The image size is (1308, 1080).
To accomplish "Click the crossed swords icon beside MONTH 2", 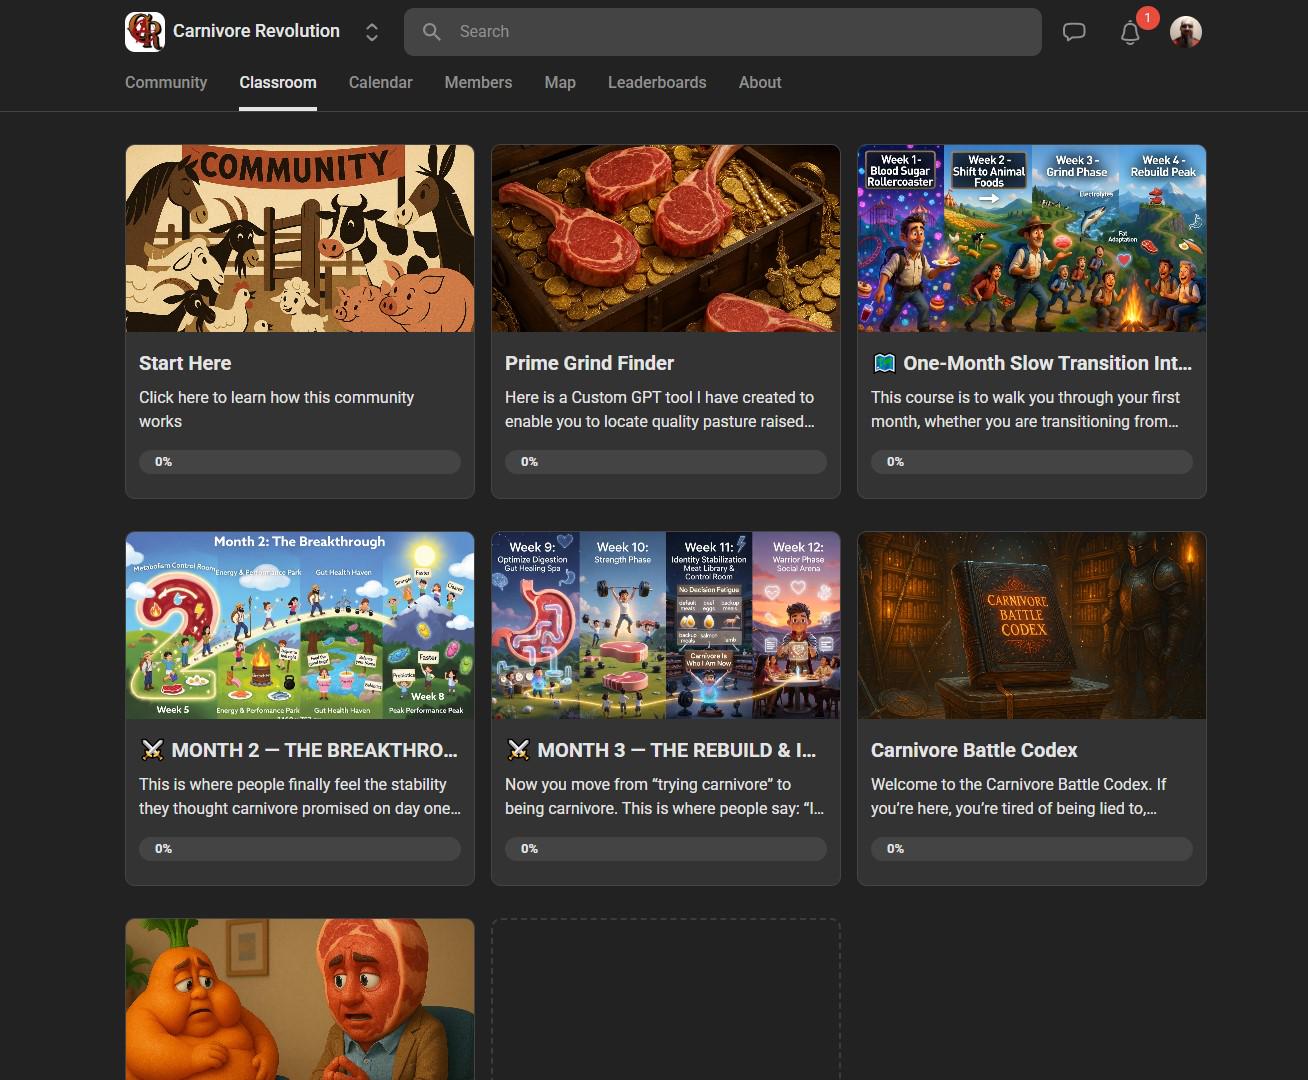I will (x=152, y=750).
